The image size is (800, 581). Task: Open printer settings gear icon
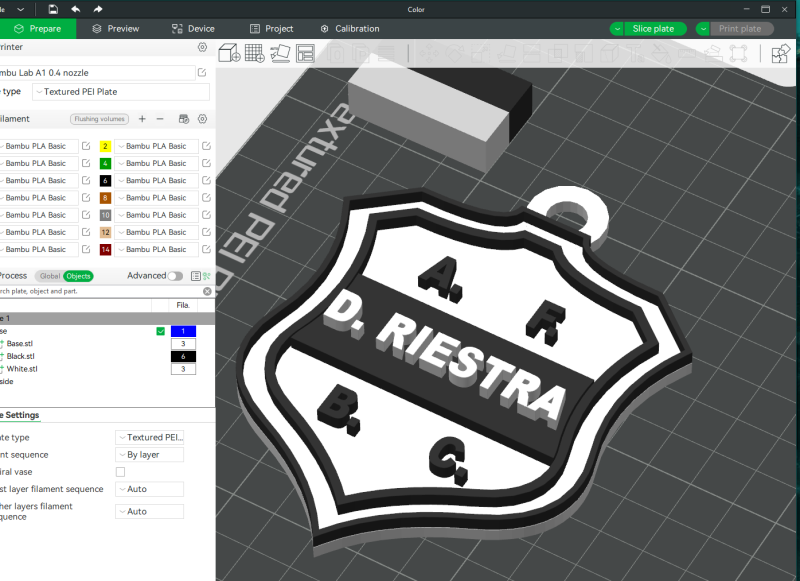203,47
